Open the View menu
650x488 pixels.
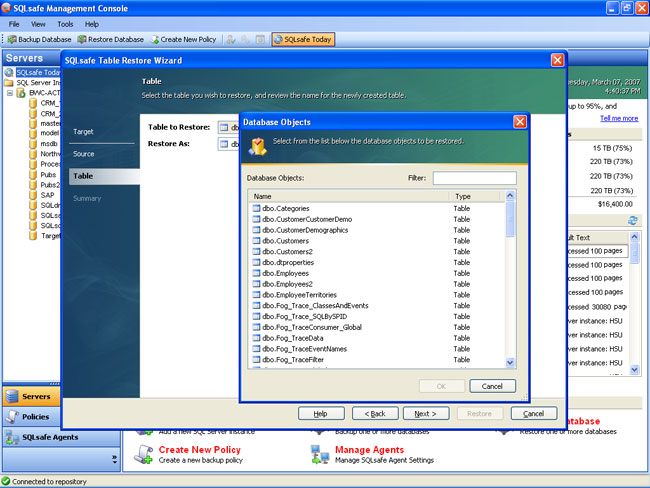tap(38, 24)
